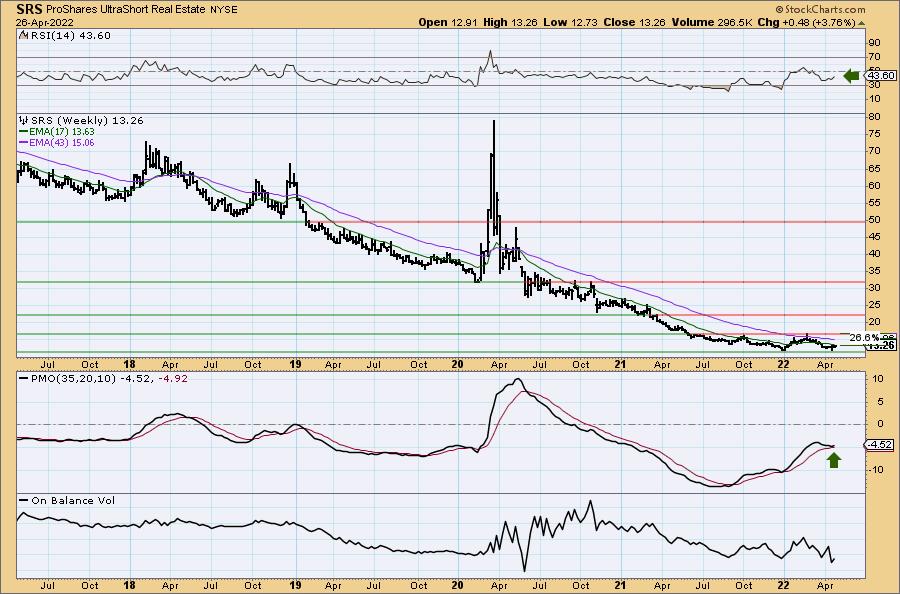Click the Volume 296.5K figure
This screenshot has width=900, height=594.
[712, 22]
